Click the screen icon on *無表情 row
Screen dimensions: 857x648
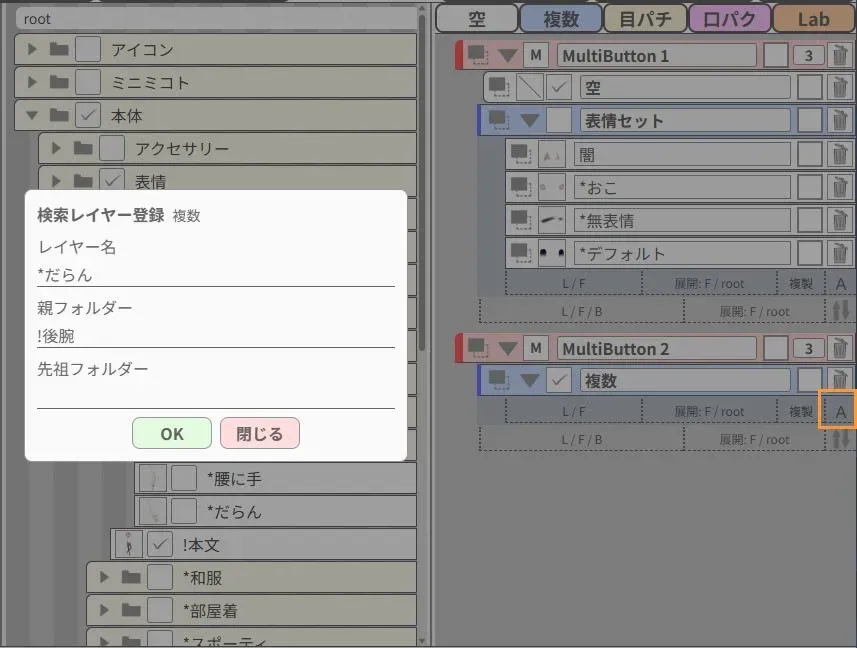coord(520,220)
